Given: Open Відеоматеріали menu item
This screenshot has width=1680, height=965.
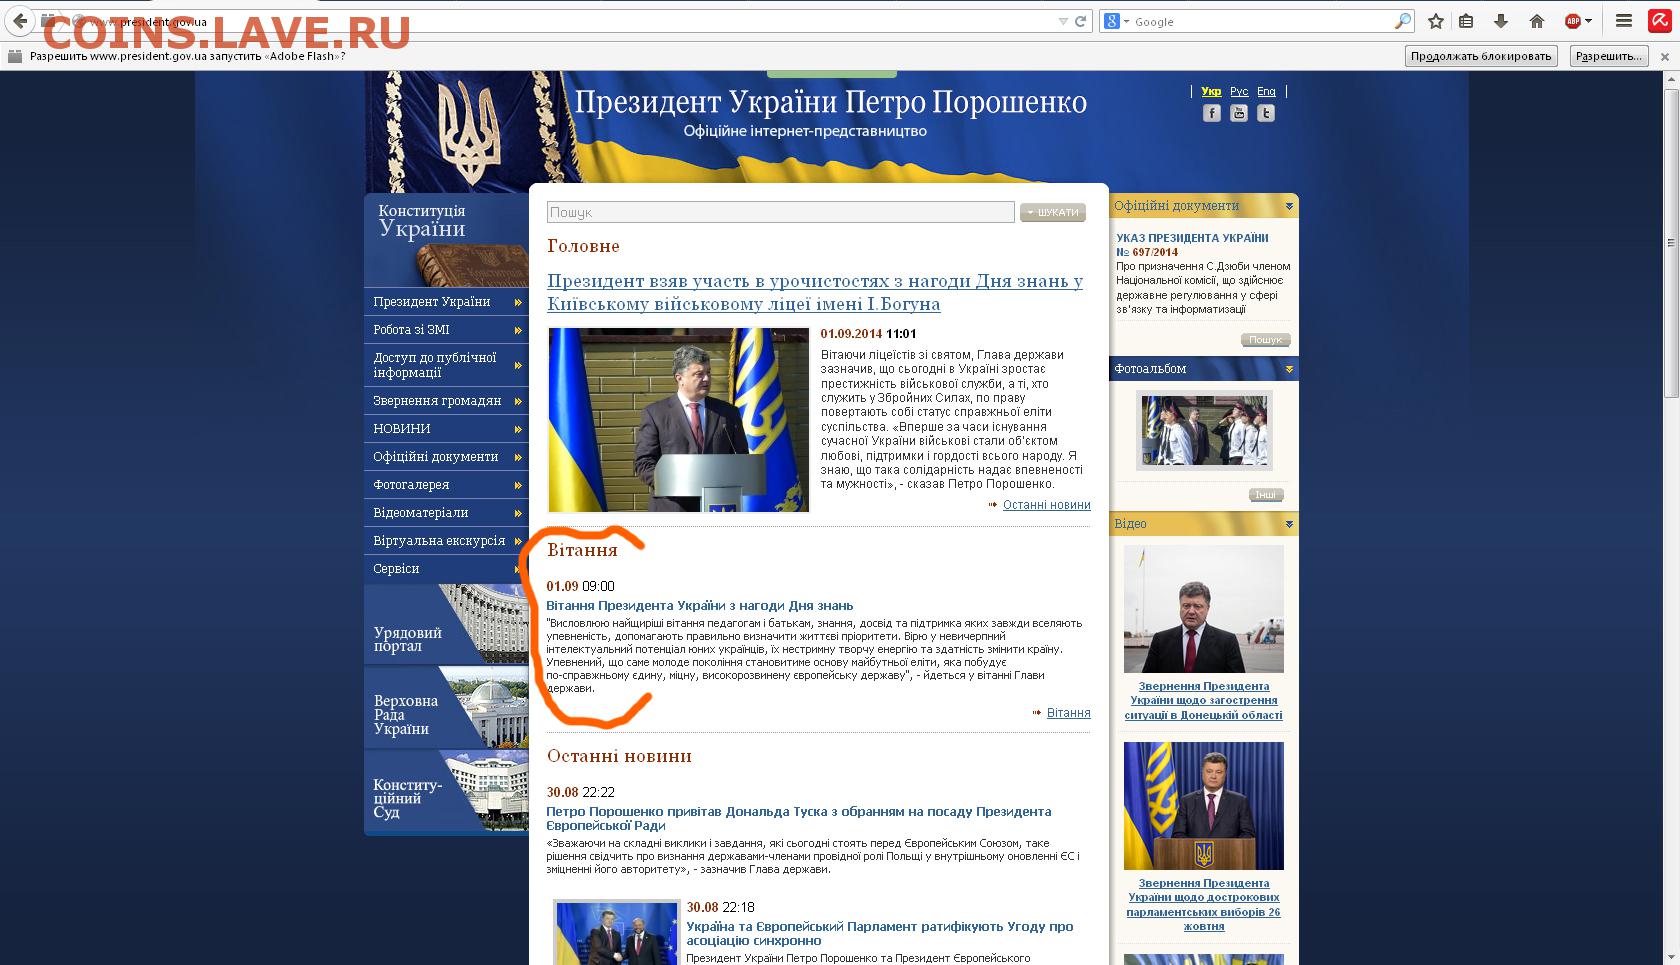Looking at the screenshot, I should coord(446,513).
